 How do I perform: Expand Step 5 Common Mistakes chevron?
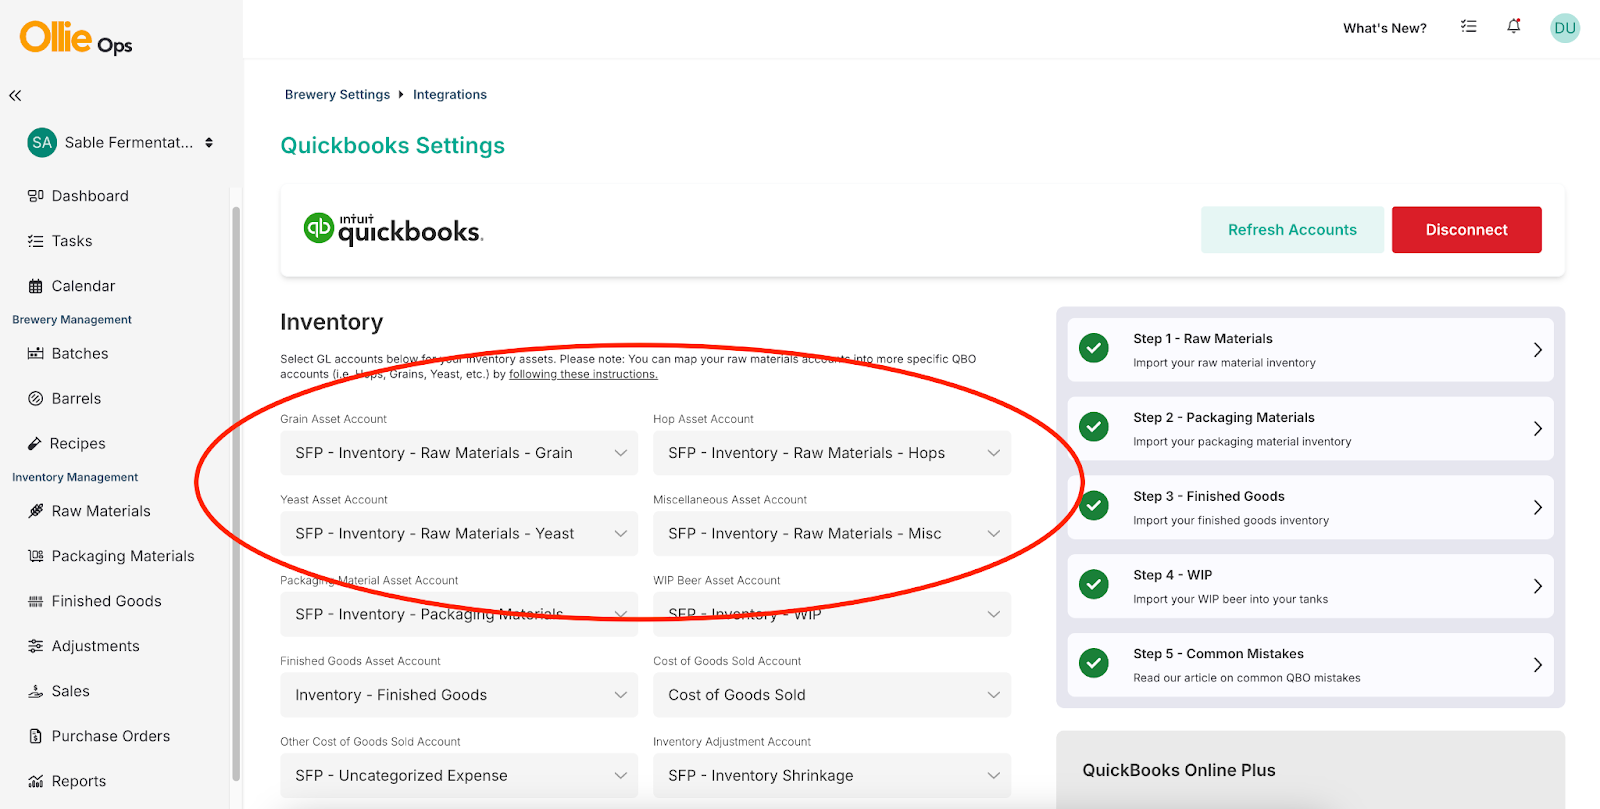[x=1538, y=665]
